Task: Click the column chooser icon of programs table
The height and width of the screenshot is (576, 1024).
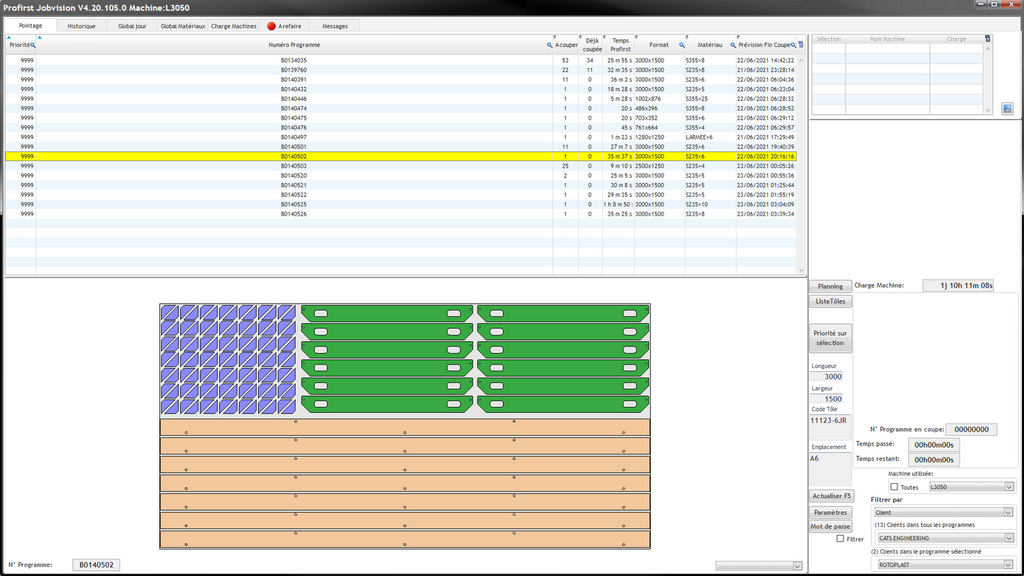Action: 801,44
